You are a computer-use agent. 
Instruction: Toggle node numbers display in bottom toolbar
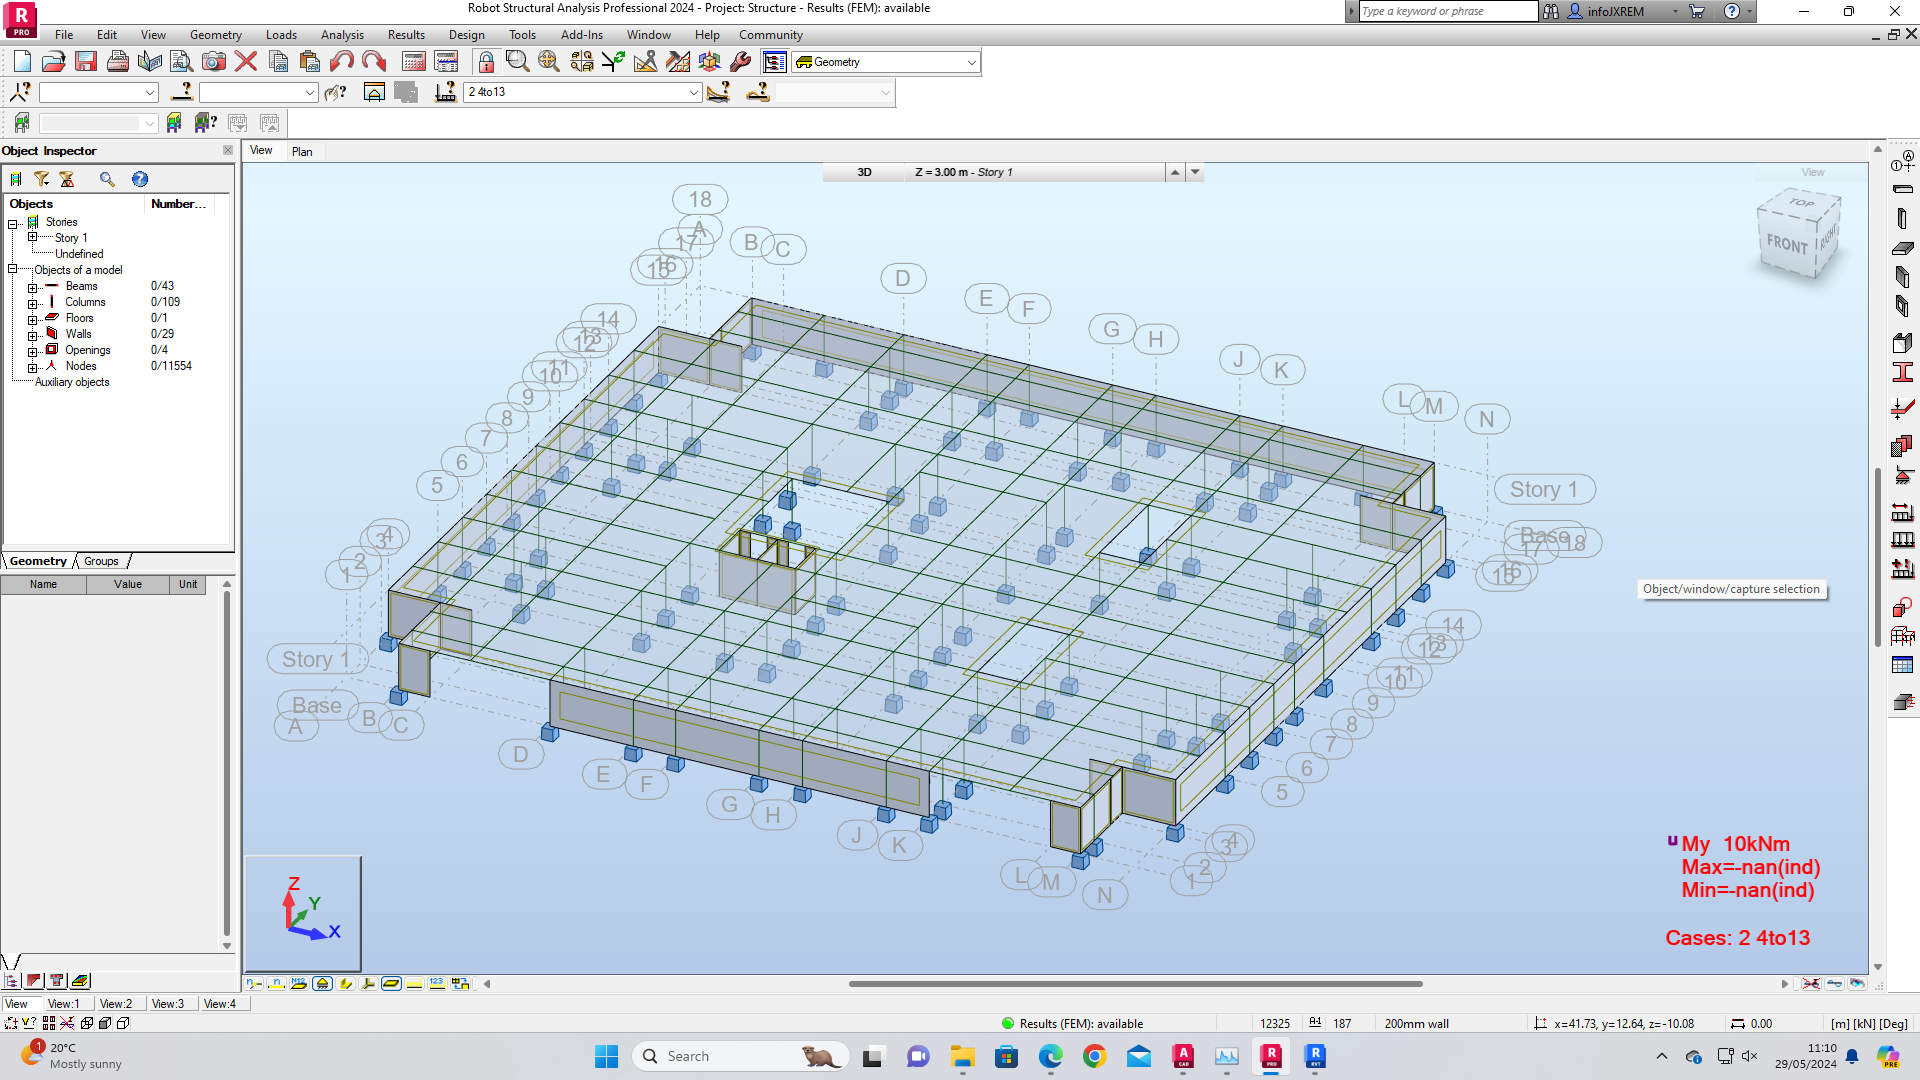[x=254, y=983]
